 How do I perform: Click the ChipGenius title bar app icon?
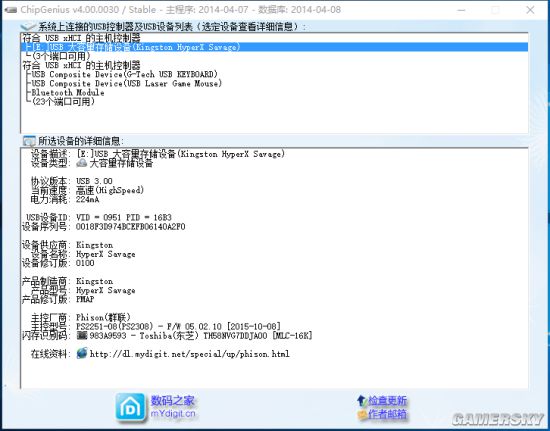pos(11,10)
